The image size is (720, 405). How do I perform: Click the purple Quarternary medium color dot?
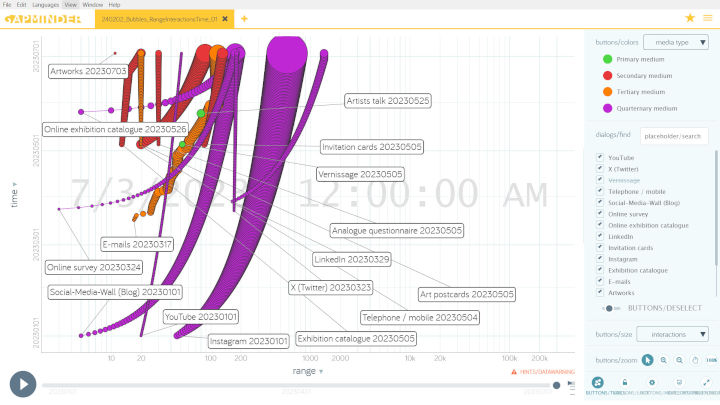click(x=607, y=108)
